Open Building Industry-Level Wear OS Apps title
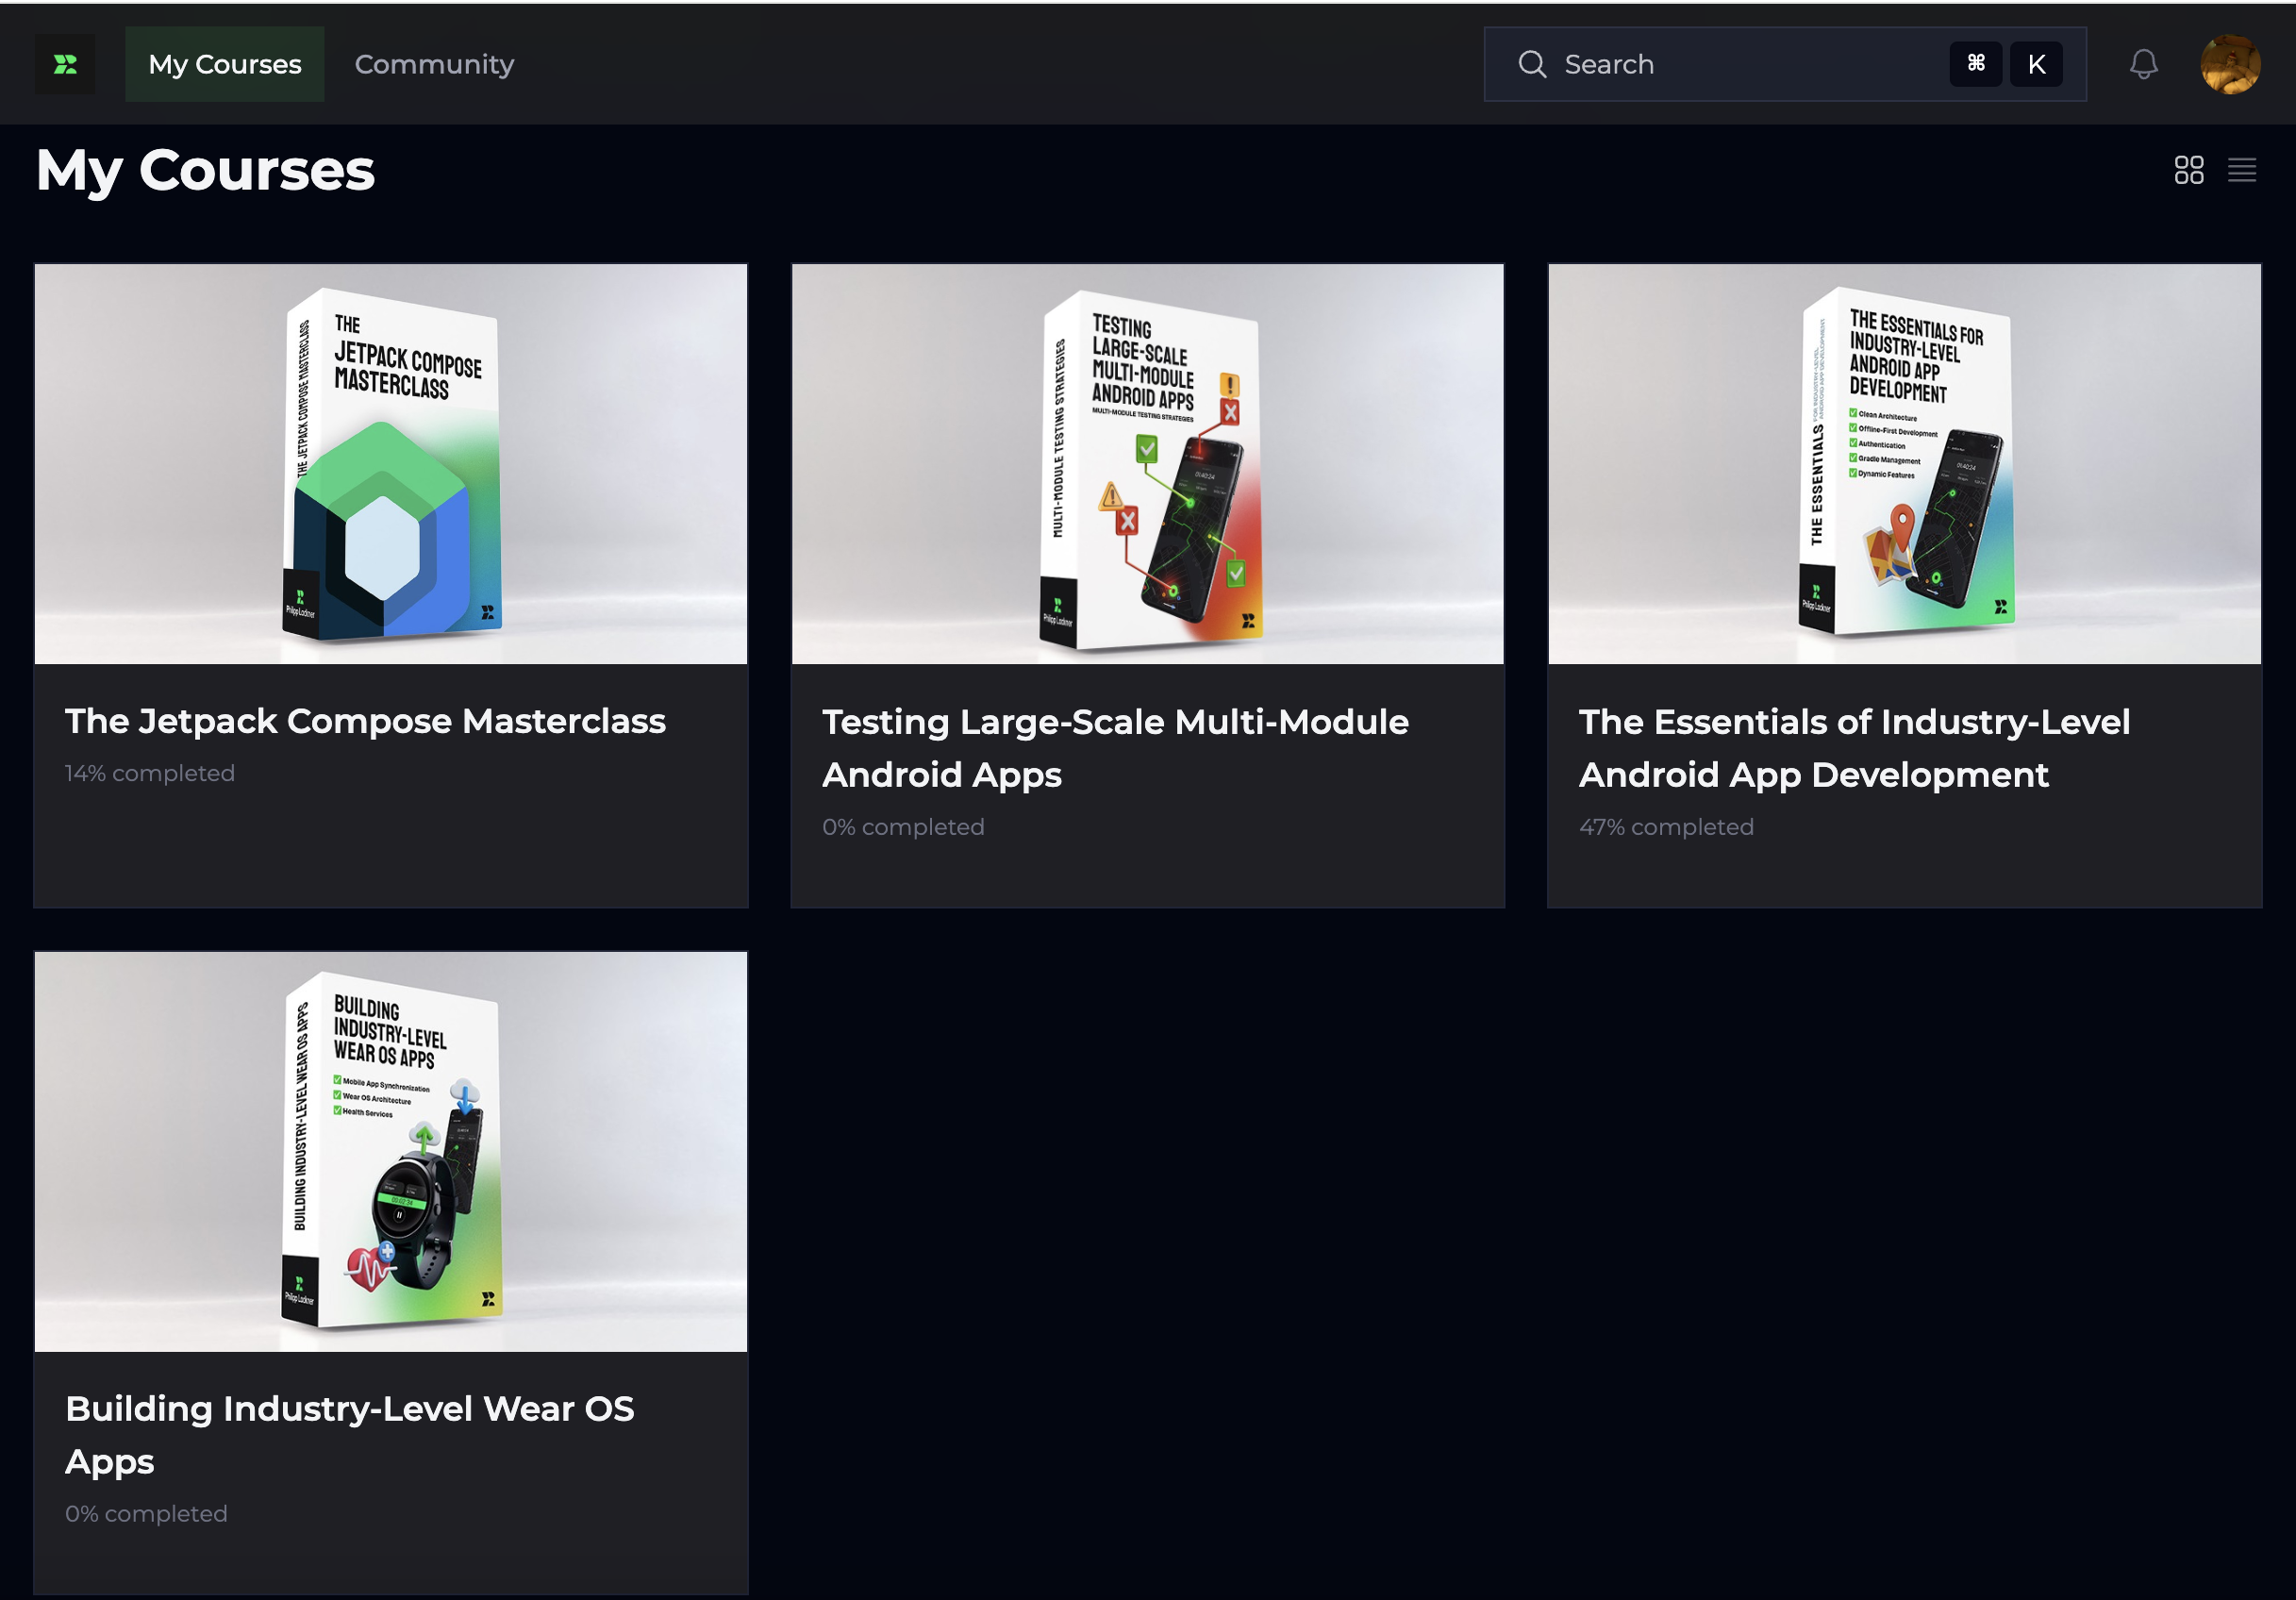The width and height of the screenshot is (2296, 1600). click(x=349, y=1434)
